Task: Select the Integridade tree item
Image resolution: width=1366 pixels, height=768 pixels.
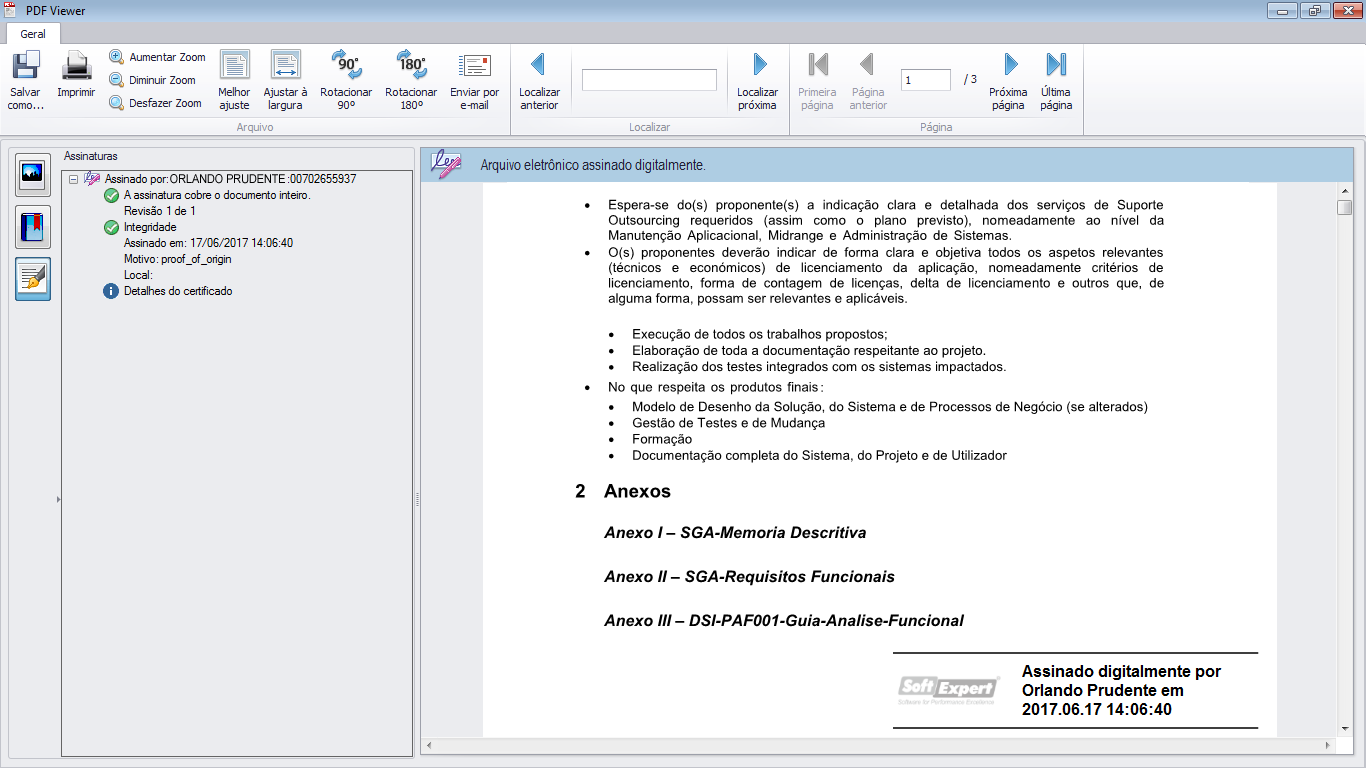Action: (x=149, y=227)
